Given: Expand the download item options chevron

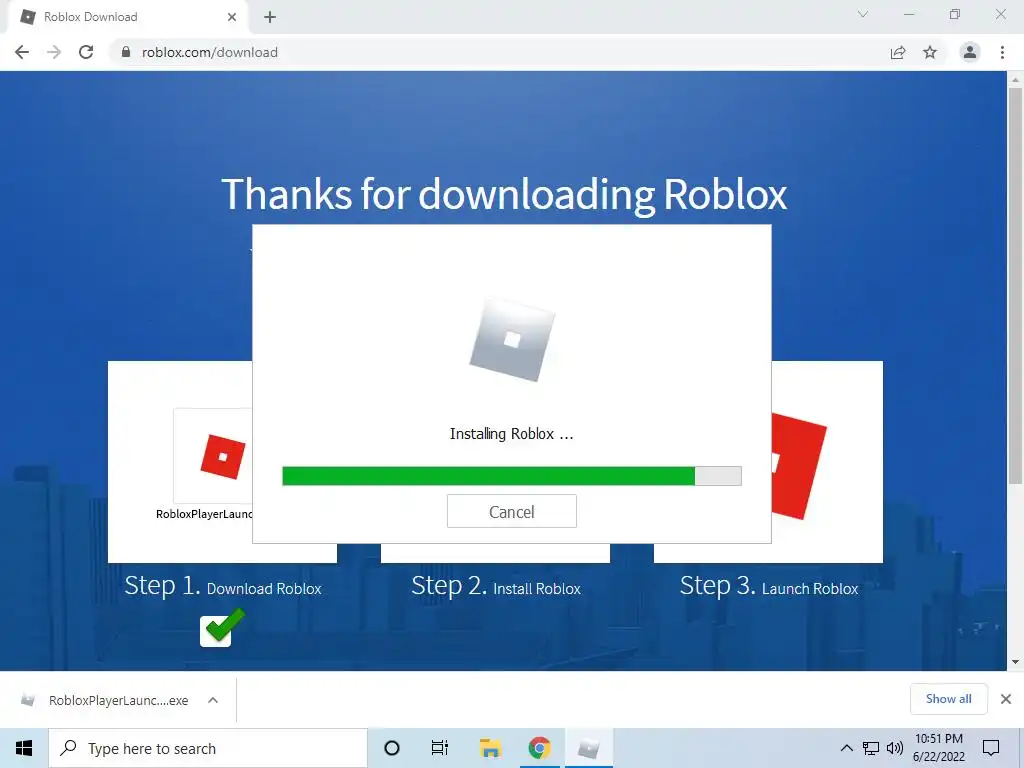Looking at the screenshot, I should pos(213,700).
